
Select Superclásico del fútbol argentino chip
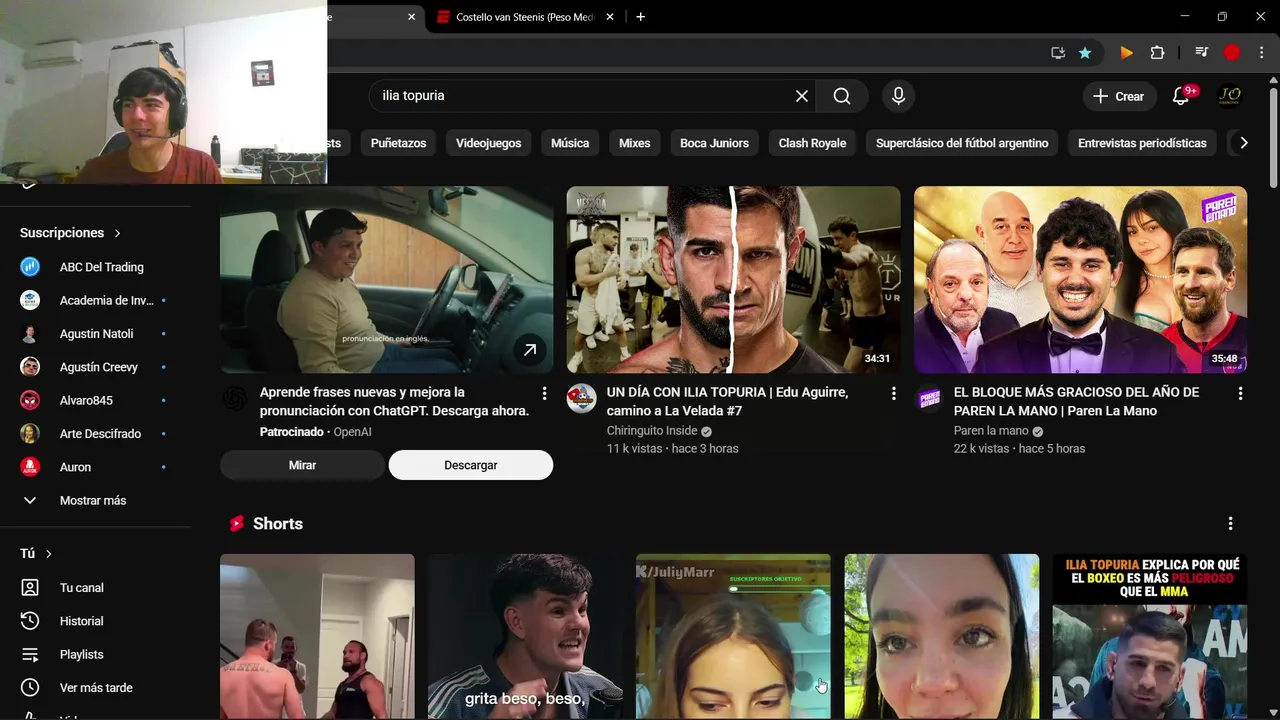(962, 143)
